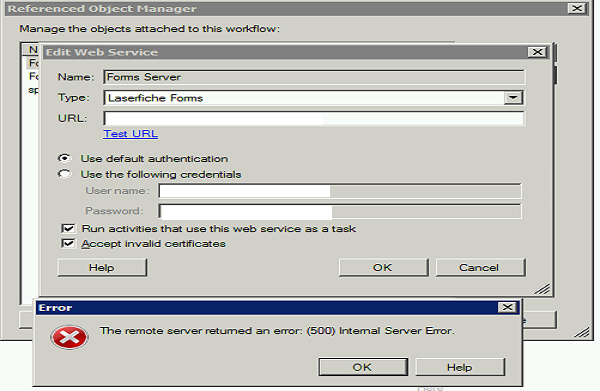This screenshot has width=600, height=391.
Task: Click the URL input field
Action: pyautogui.click(x=314, y=118)
